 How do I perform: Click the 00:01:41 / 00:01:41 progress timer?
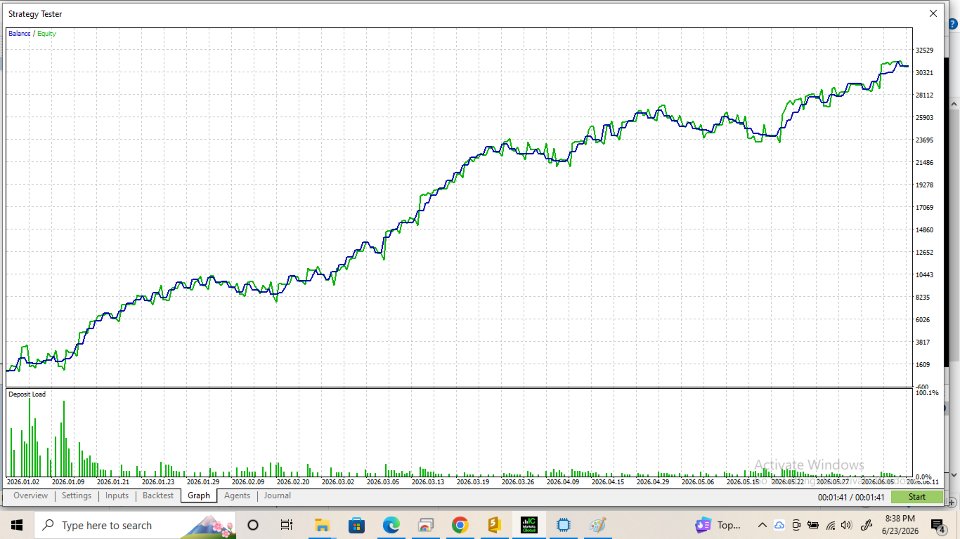pyautogui.click(x=851, y=497)
